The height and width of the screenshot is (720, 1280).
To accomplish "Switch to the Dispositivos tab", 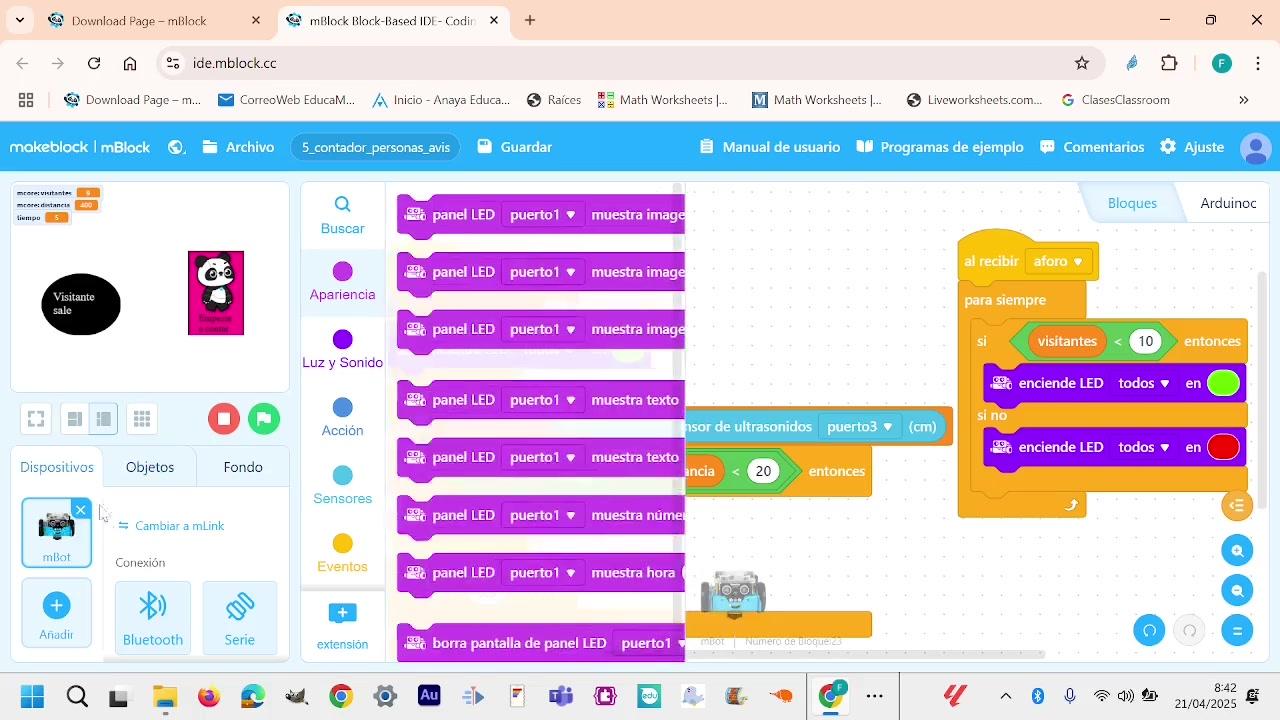I will pos(57,467).
